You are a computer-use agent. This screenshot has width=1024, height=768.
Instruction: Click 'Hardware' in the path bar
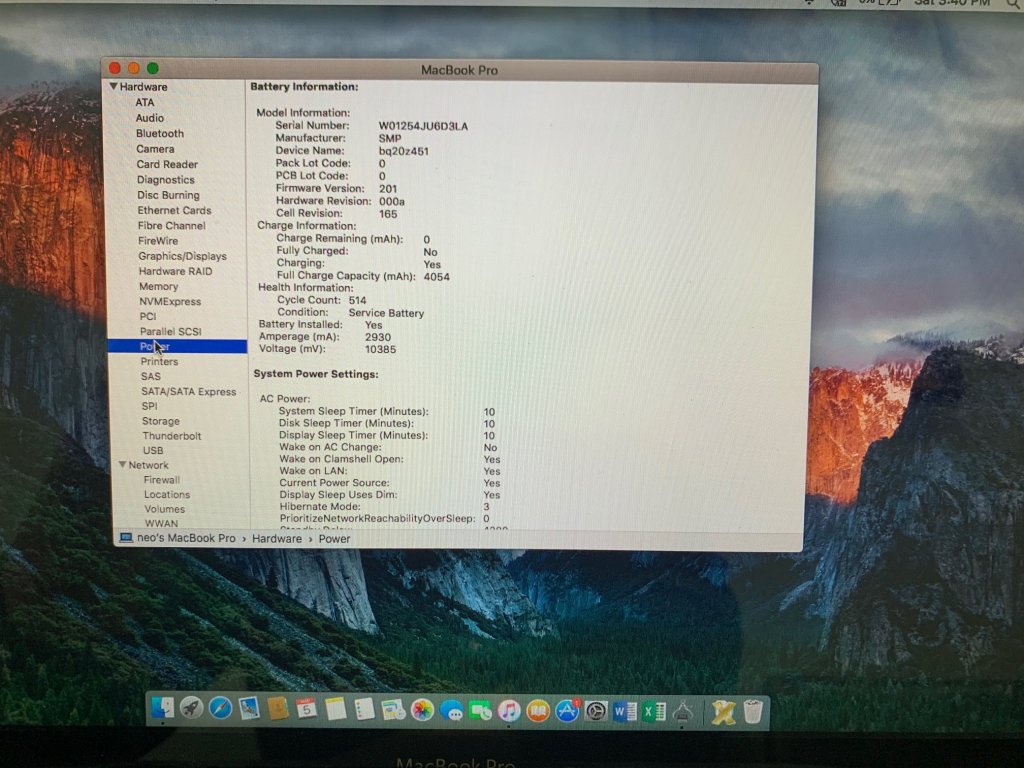[x=277, y=539]
